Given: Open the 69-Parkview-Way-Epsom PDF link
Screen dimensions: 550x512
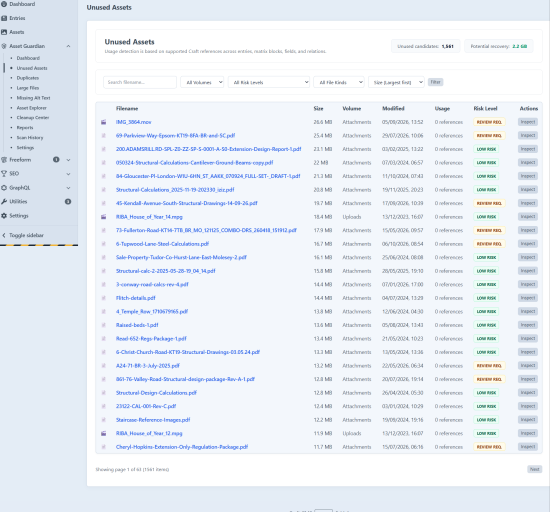Looking at the screenshot, I should tap(175, 136).
